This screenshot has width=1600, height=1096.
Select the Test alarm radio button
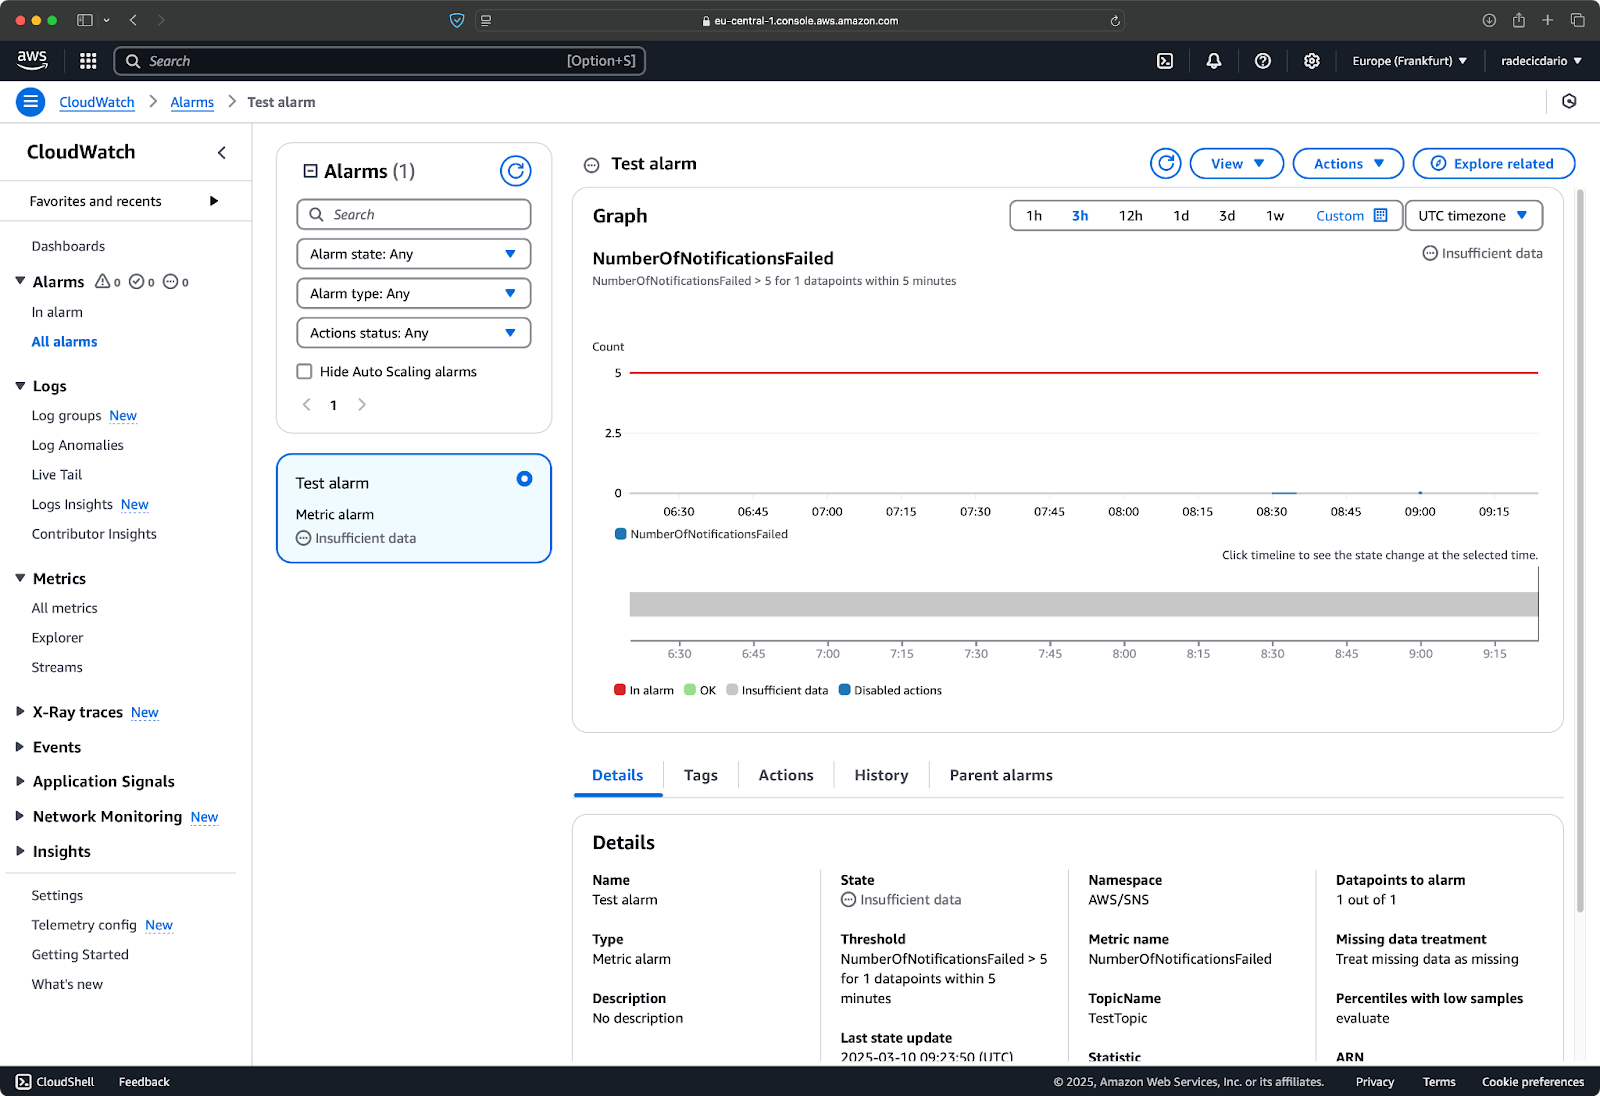pyautogui.click(x=524, y=479)
